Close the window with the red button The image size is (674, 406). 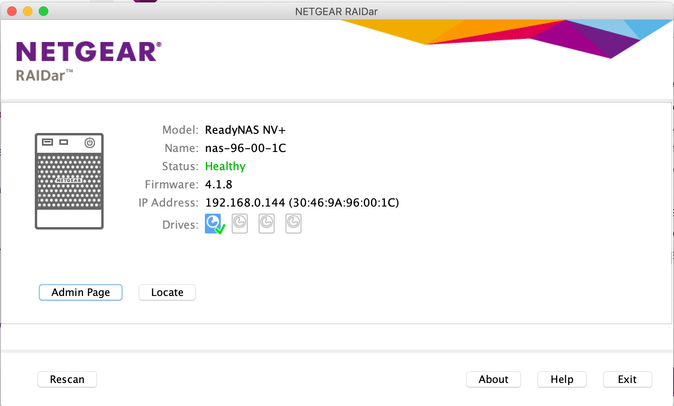click(12, 10)
